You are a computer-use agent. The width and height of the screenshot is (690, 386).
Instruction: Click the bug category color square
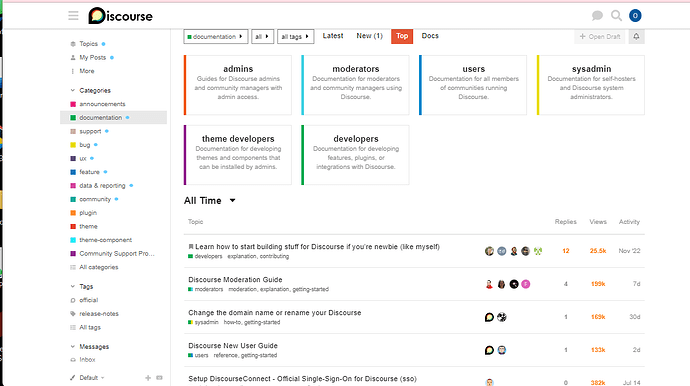point(73,145)
